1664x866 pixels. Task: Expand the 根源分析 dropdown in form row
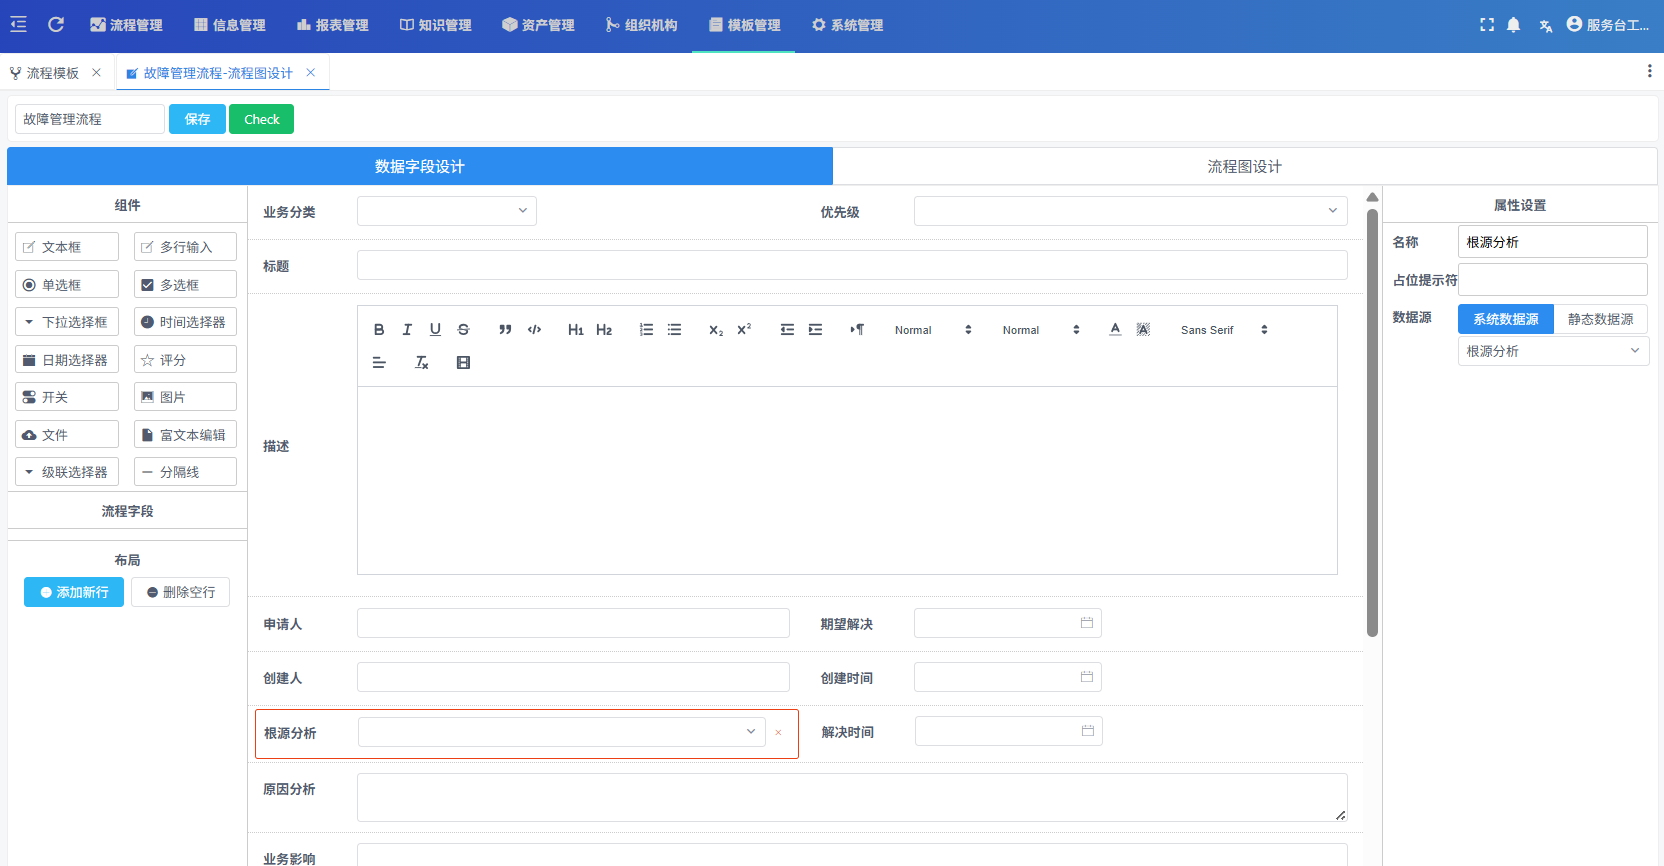(562, 732)
